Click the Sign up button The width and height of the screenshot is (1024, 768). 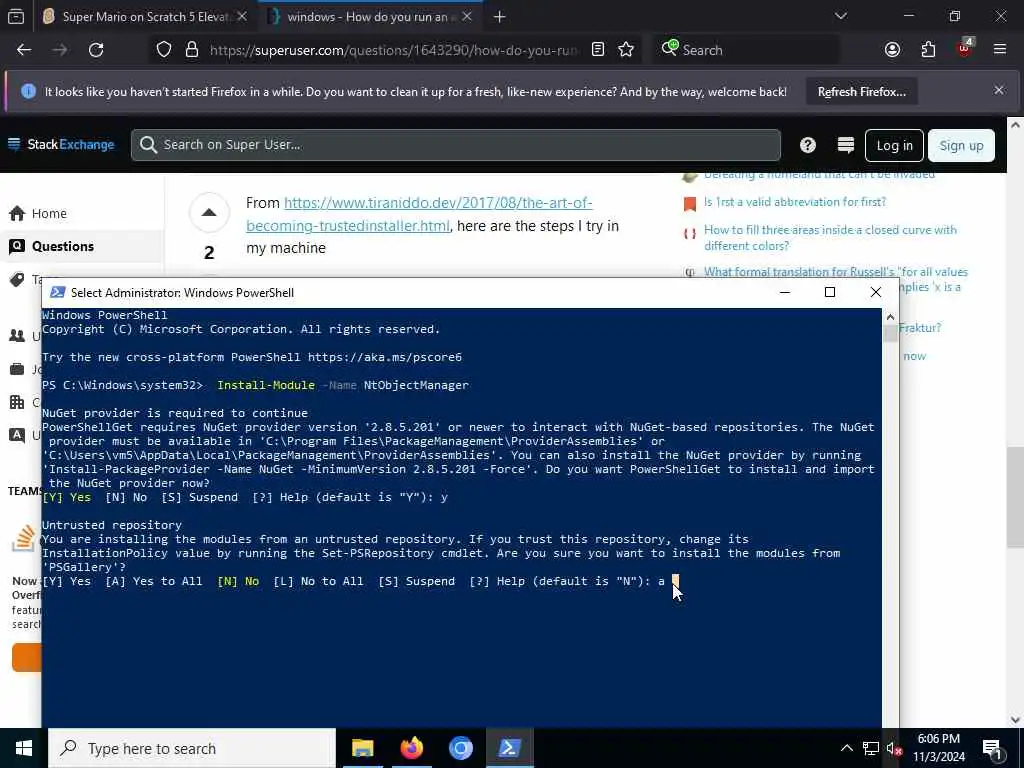click(961, 145)
